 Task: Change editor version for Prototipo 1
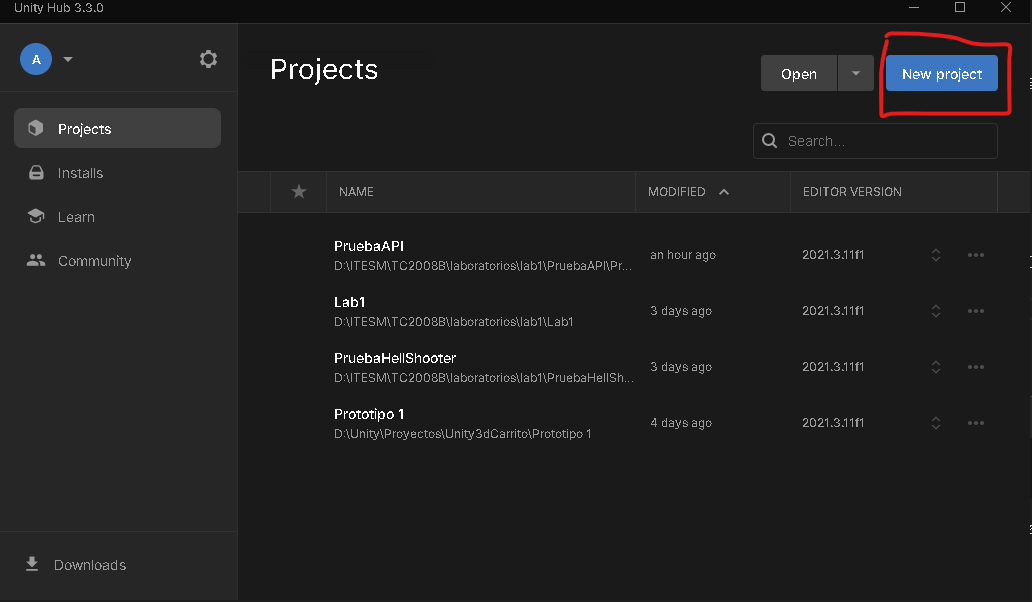(x=936, y=423)
